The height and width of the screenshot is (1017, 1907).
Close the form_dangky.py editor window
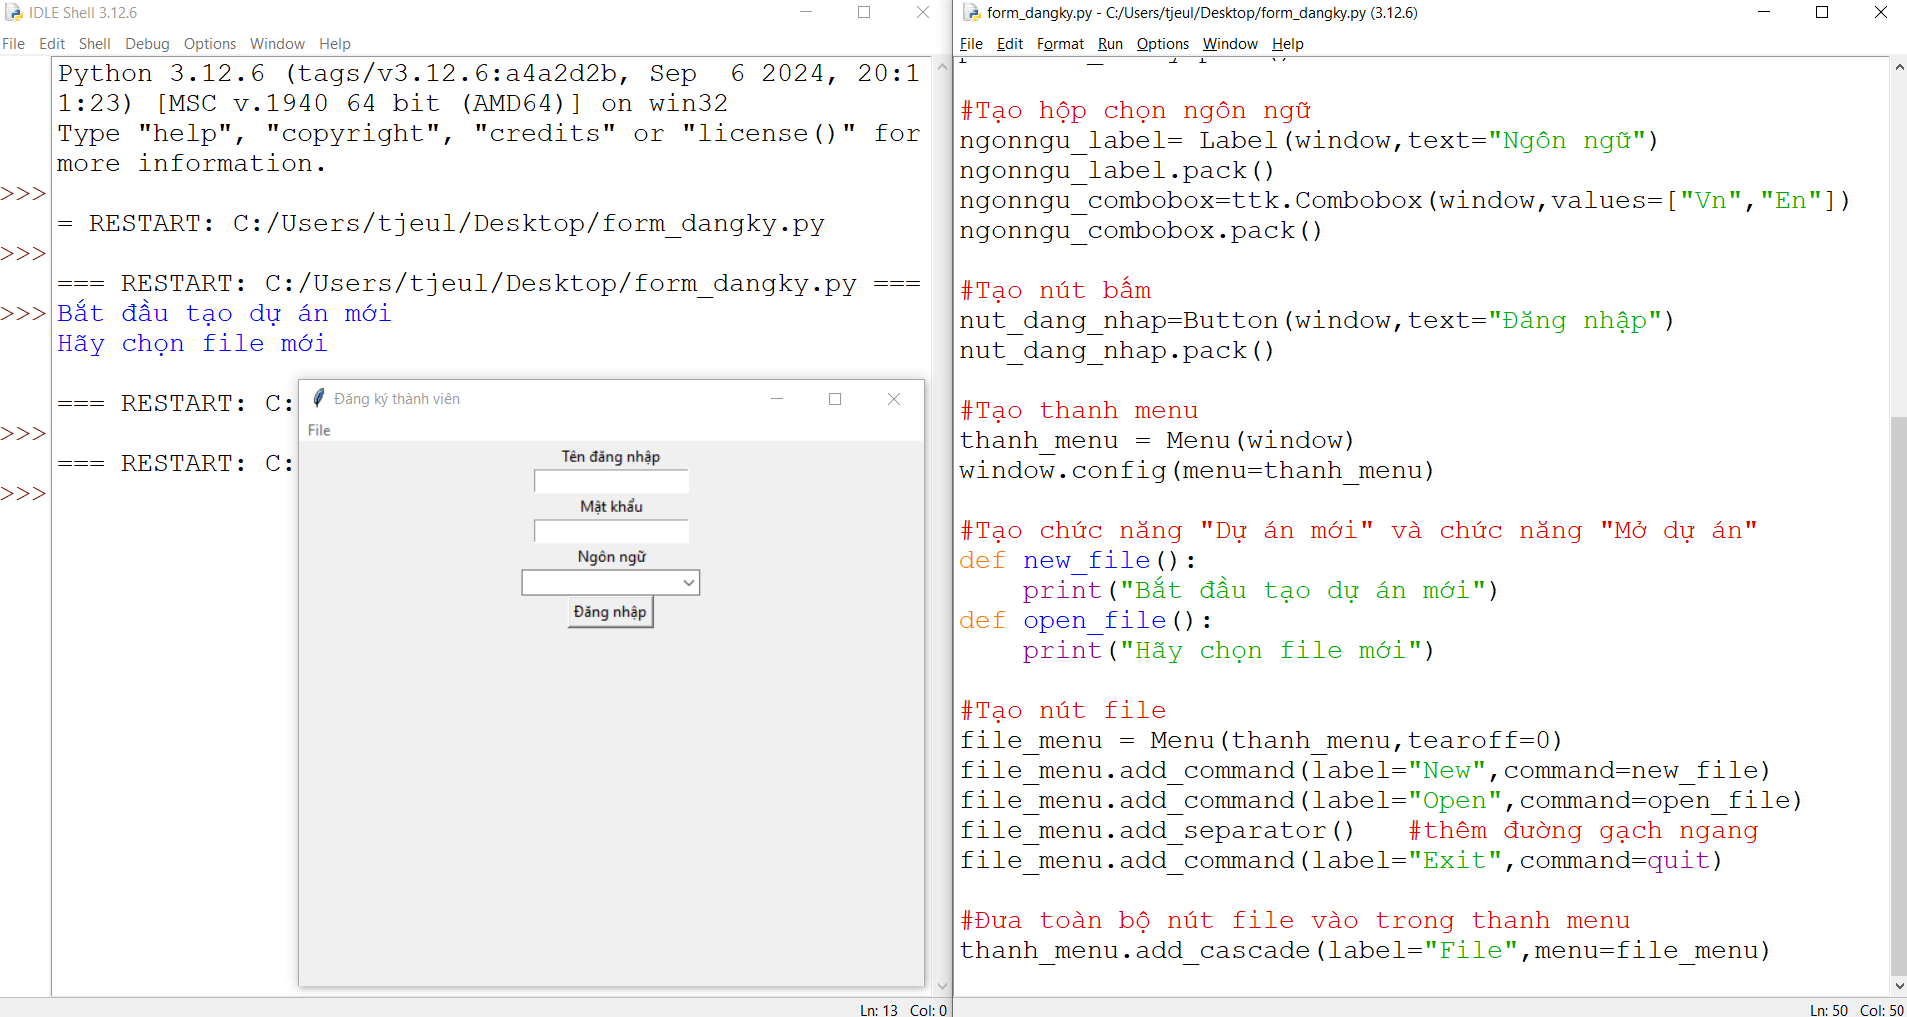coord(1881,12)
